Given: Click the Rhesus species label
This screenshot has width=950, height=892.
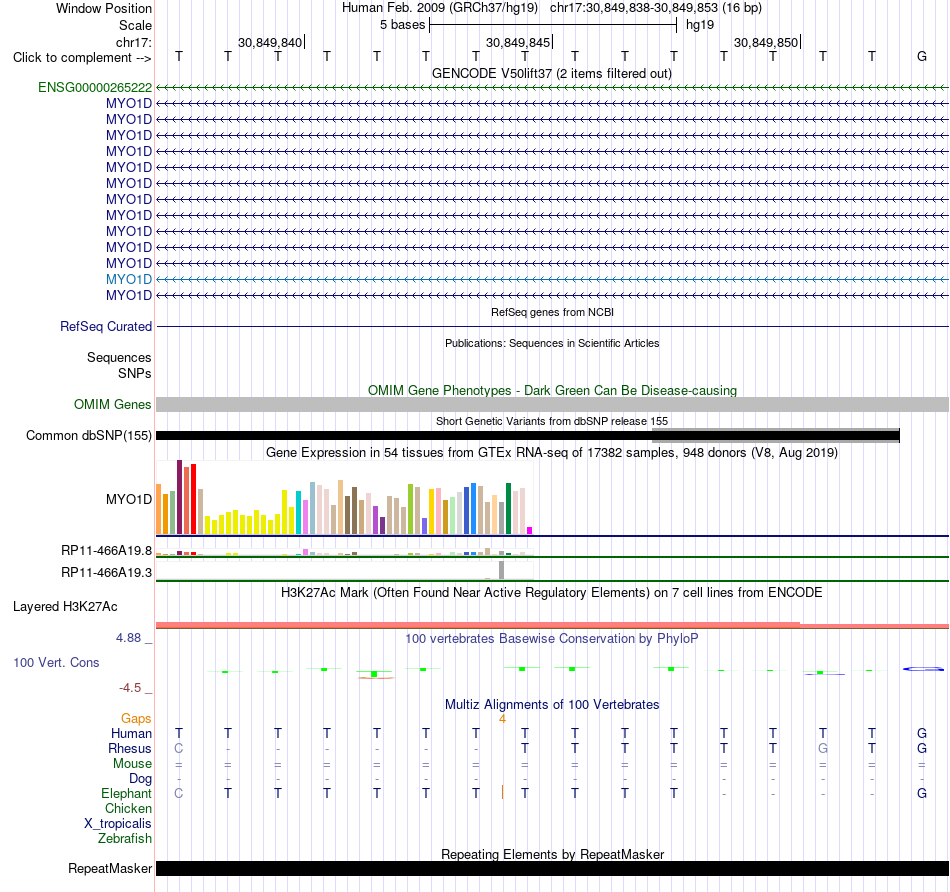Looking at the screenshot, I should click(130, 749).
